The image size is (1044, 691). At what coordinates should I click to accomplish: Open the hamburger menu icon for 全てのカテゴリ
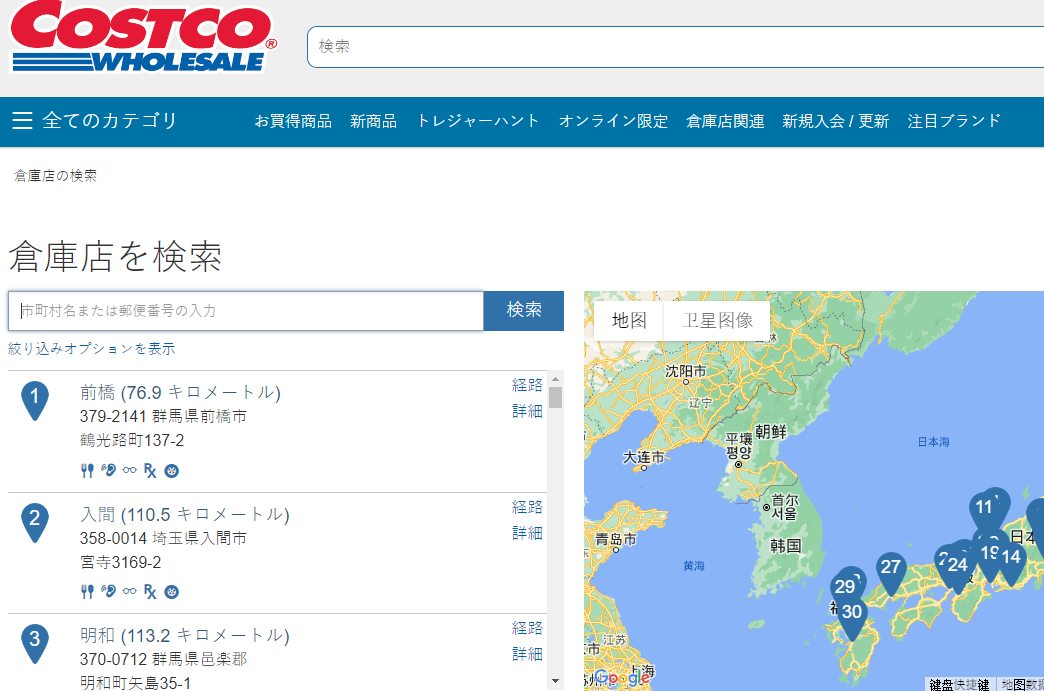coord(22,121)
